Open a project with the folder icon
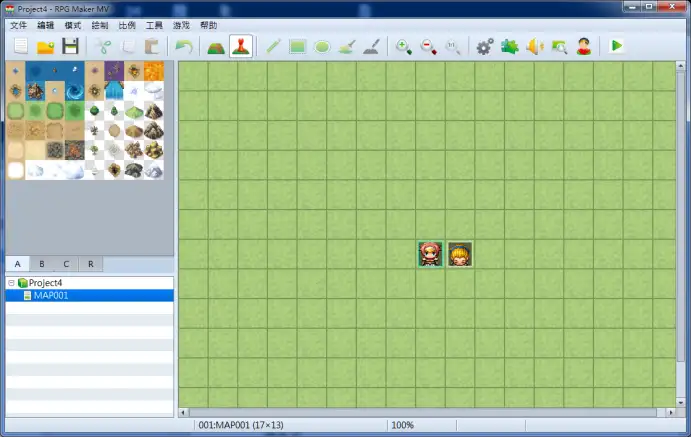The width and height of the screenshot is (691, 437). (x=45, y=46)
